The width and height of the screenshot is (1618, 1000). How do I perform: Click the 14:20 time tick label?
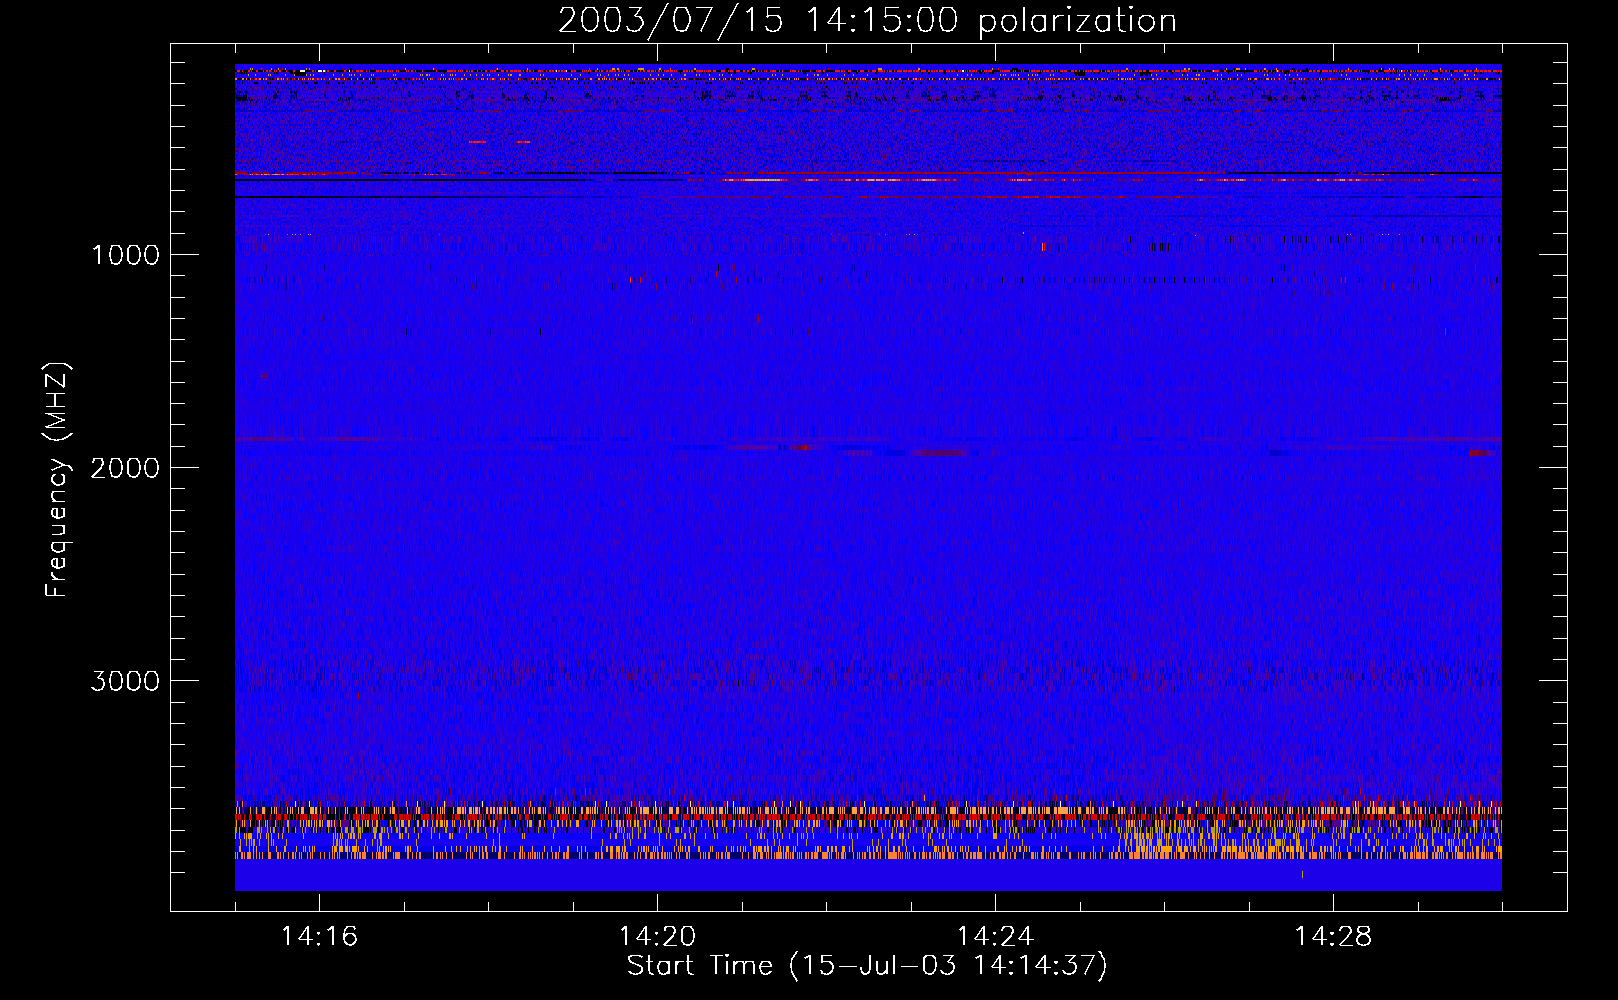pyautogui.click(x=657, y=936)
